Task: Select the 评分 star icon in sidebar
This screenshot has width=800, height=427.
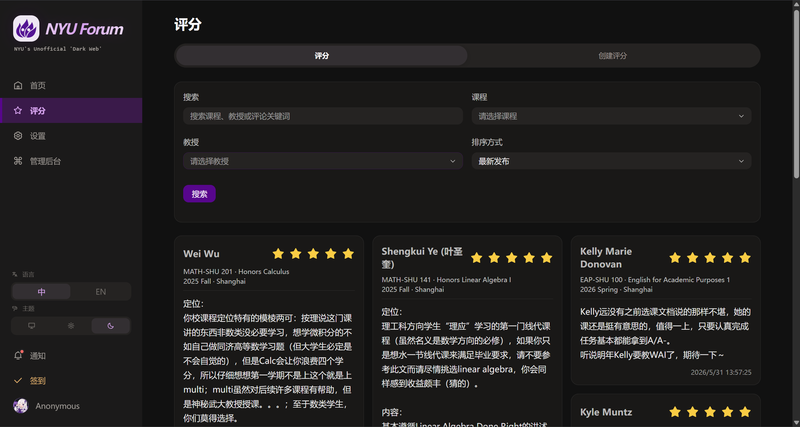Action: [x=18, y=110]
